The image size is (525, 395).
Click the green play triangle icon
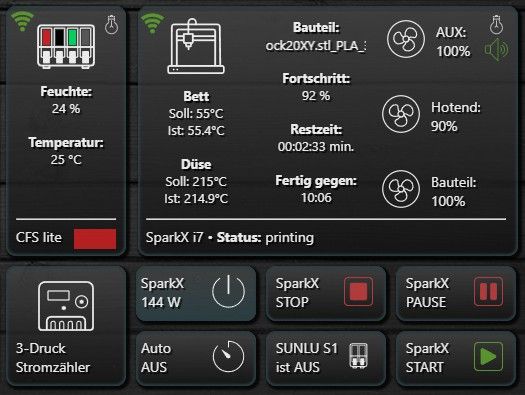[x=489, y=356]
